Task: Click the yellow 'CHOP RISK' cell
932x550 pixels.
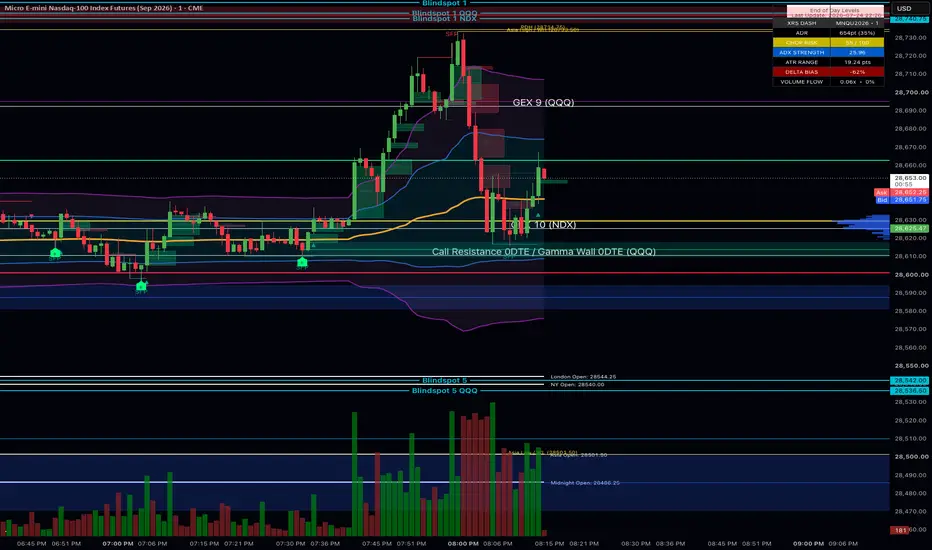Action: click(x=801, y=43)
